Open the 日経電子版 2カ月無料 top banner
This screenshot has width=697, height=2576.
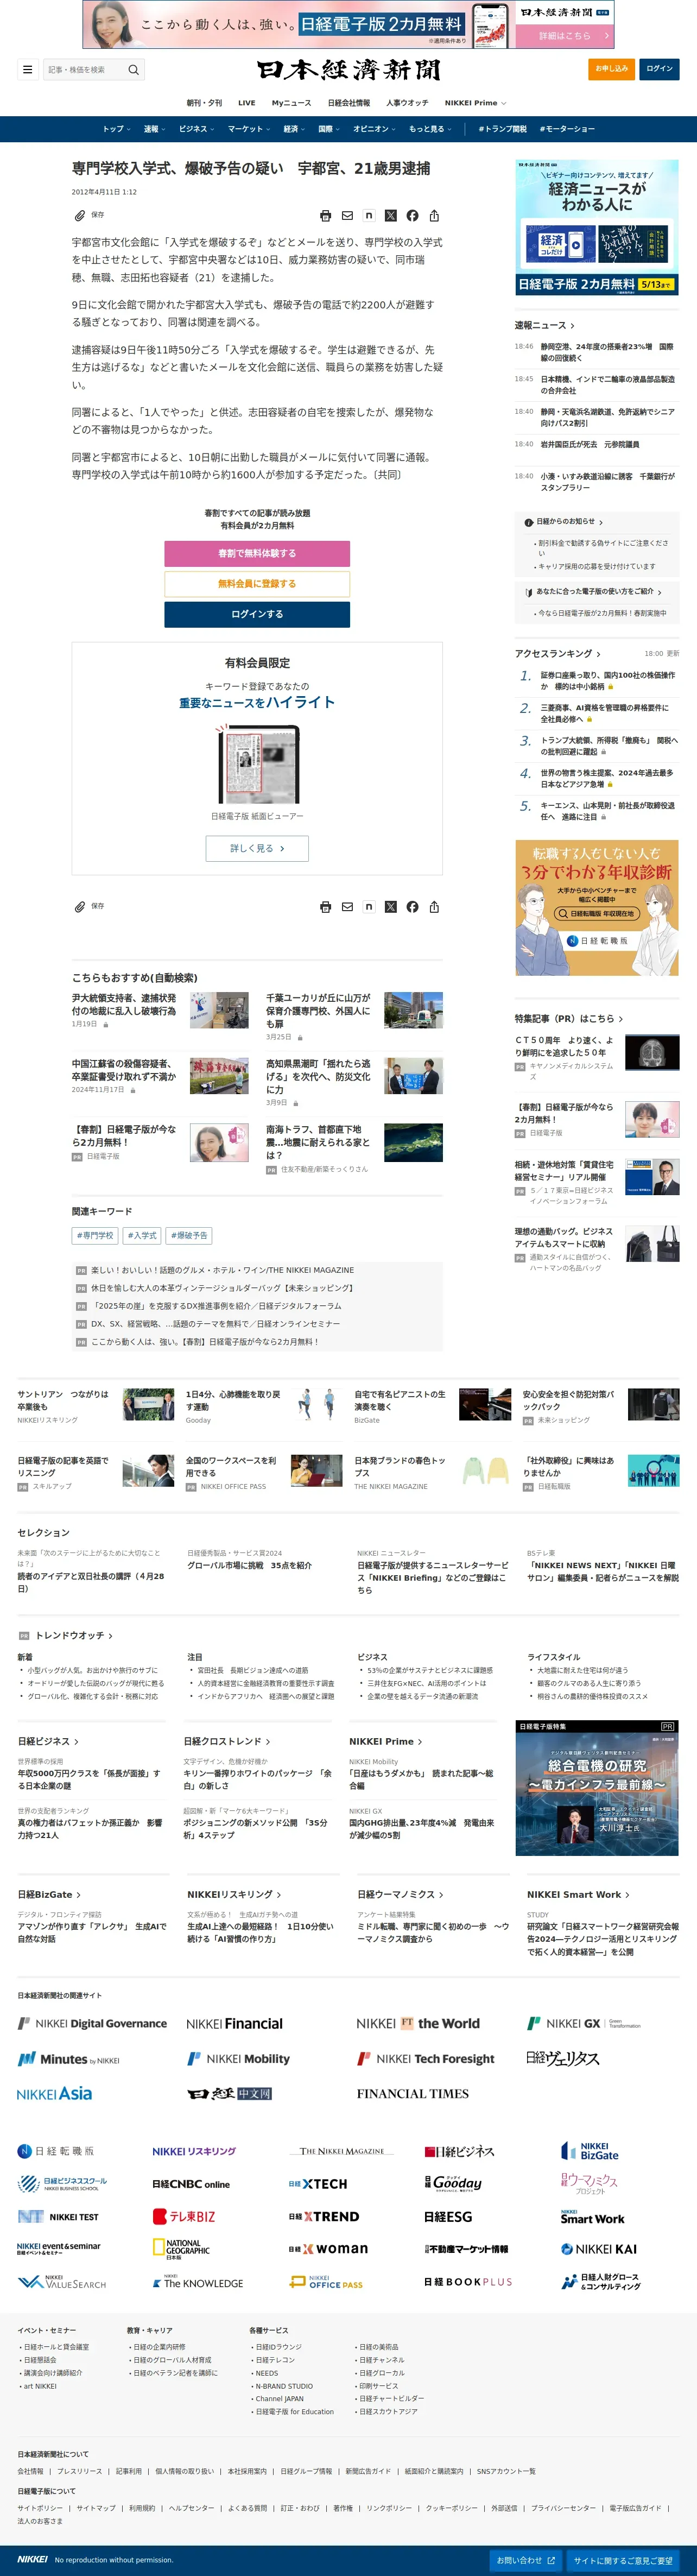[x=348, y=25]
